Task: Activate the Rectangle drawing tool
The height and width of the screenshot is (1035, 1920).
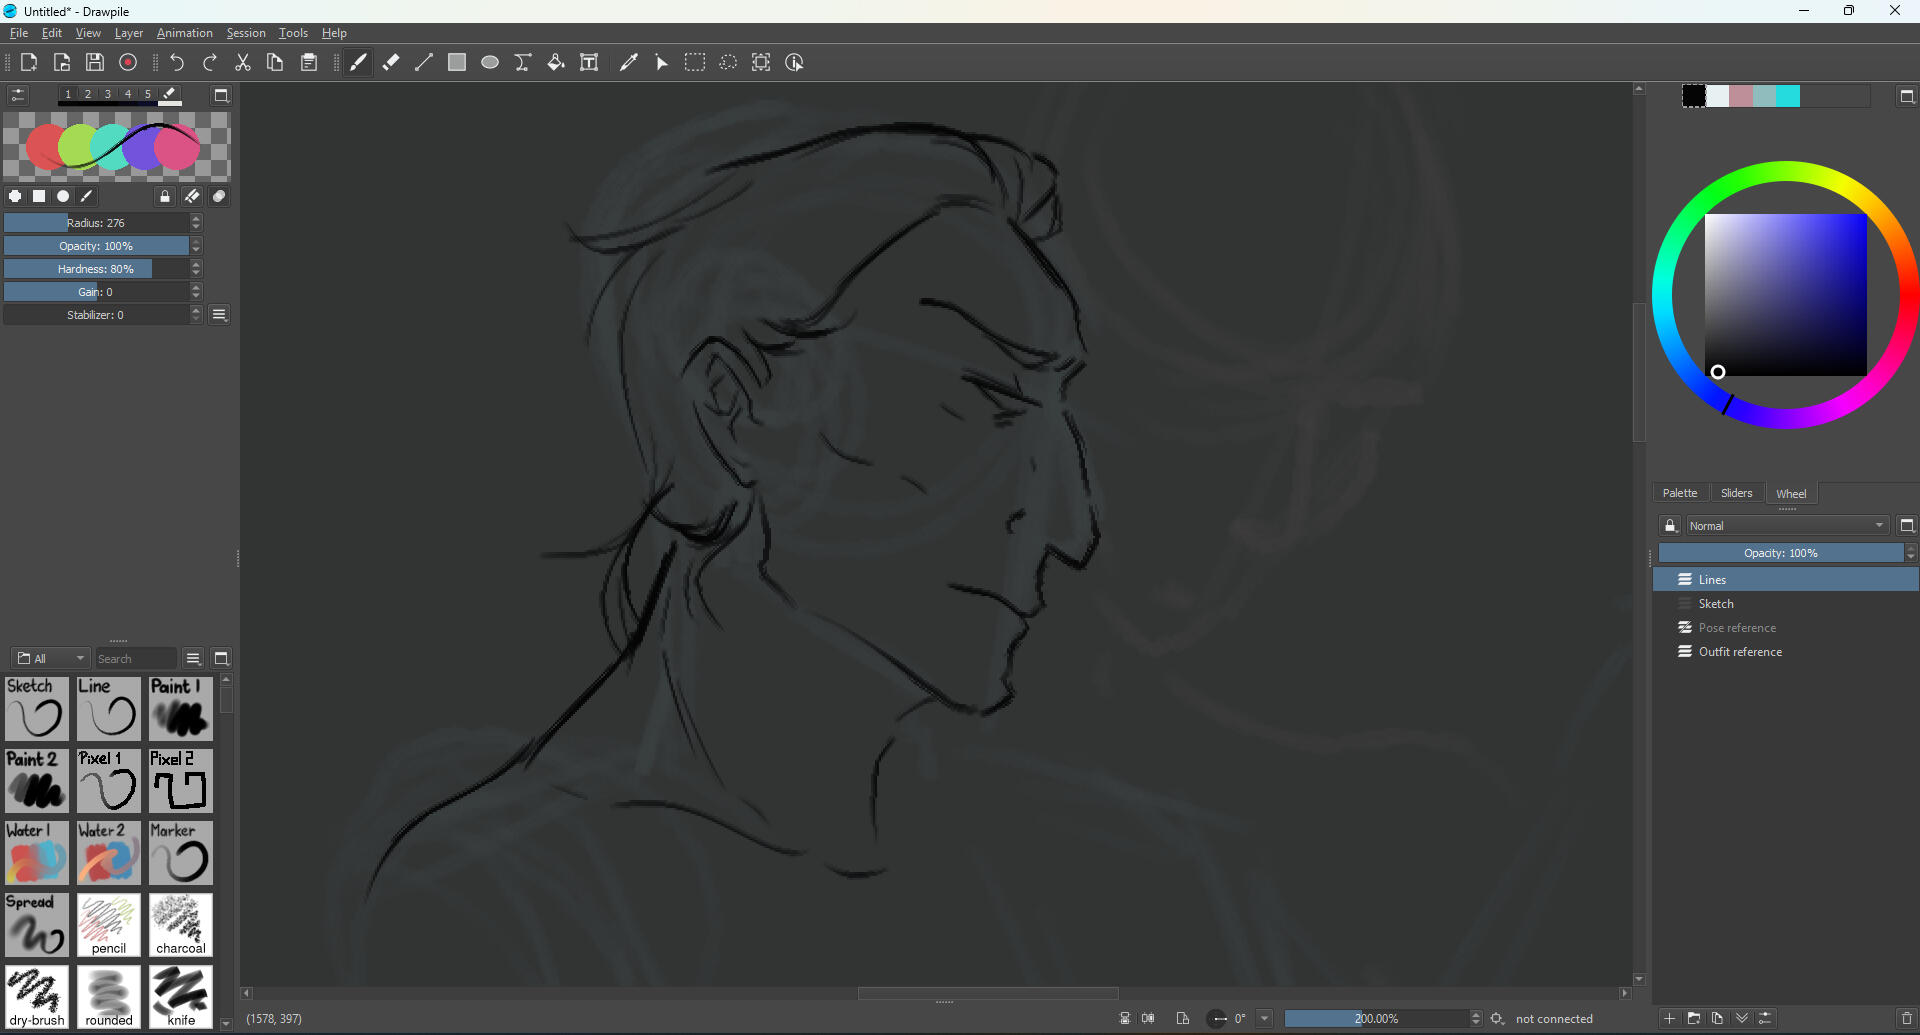Action: 457,62
